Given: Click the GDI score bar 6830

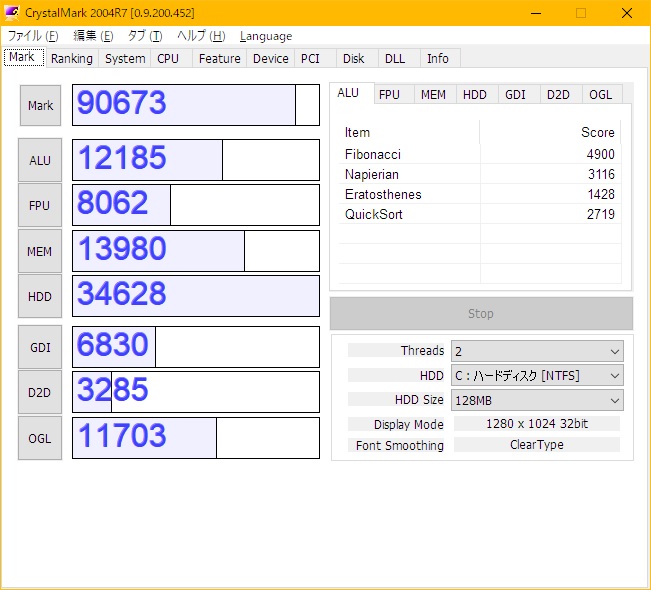Looking at the screenshot, I should tap(196, 347).
